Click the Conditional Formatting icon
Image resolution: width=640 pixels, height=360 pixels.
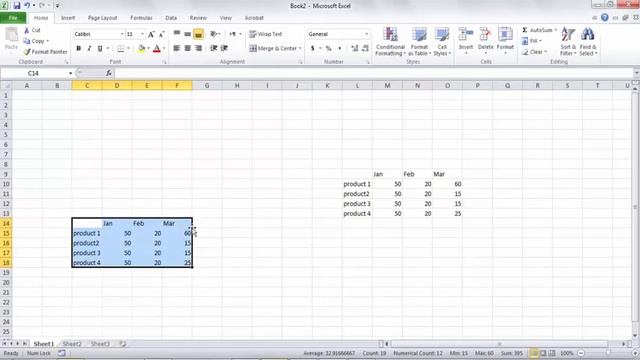click(x=390, y=35)
